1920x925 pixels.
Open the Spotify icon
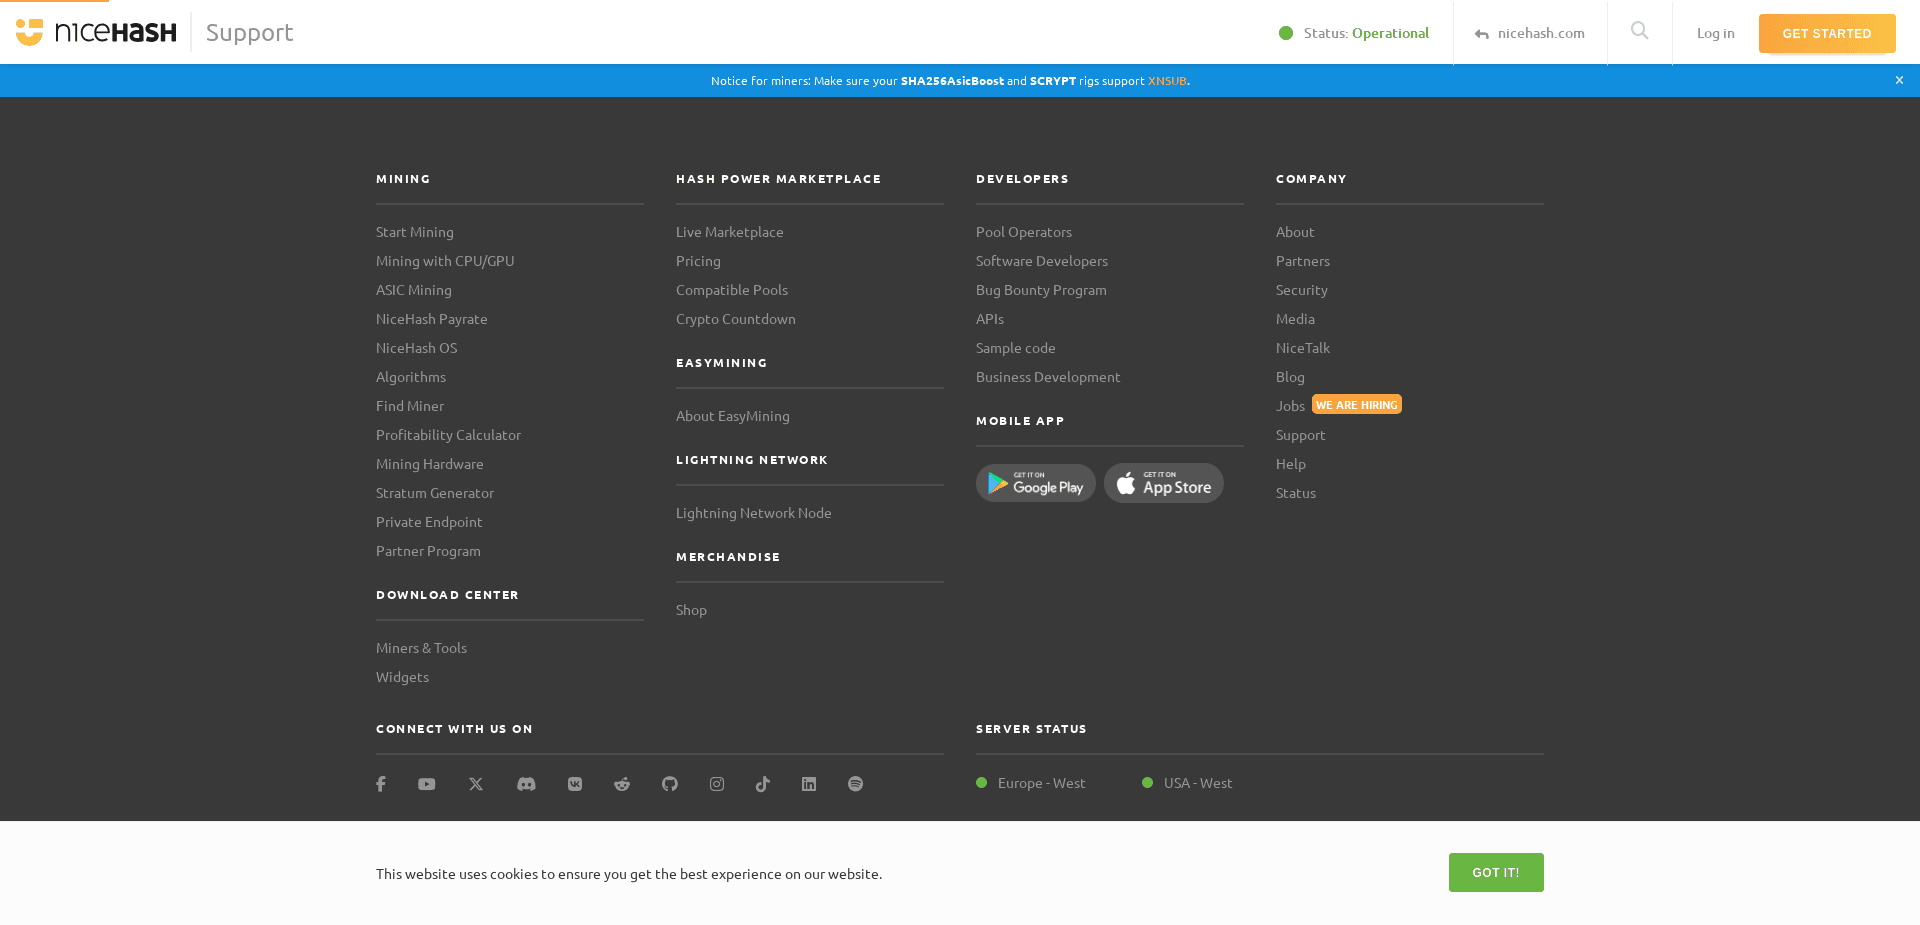click(x=855, y=784)
